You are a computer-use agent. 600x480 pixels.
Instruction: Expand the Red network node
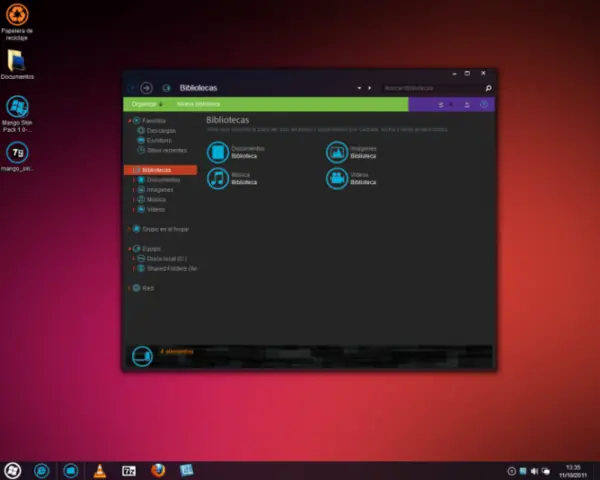pos(129,288)
